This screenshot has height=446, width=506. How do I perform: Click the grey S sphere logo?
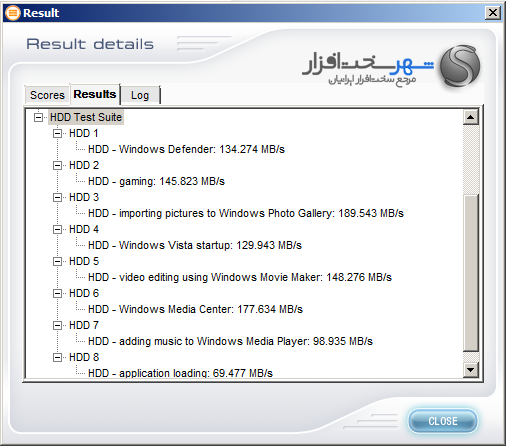pos(460,66)
